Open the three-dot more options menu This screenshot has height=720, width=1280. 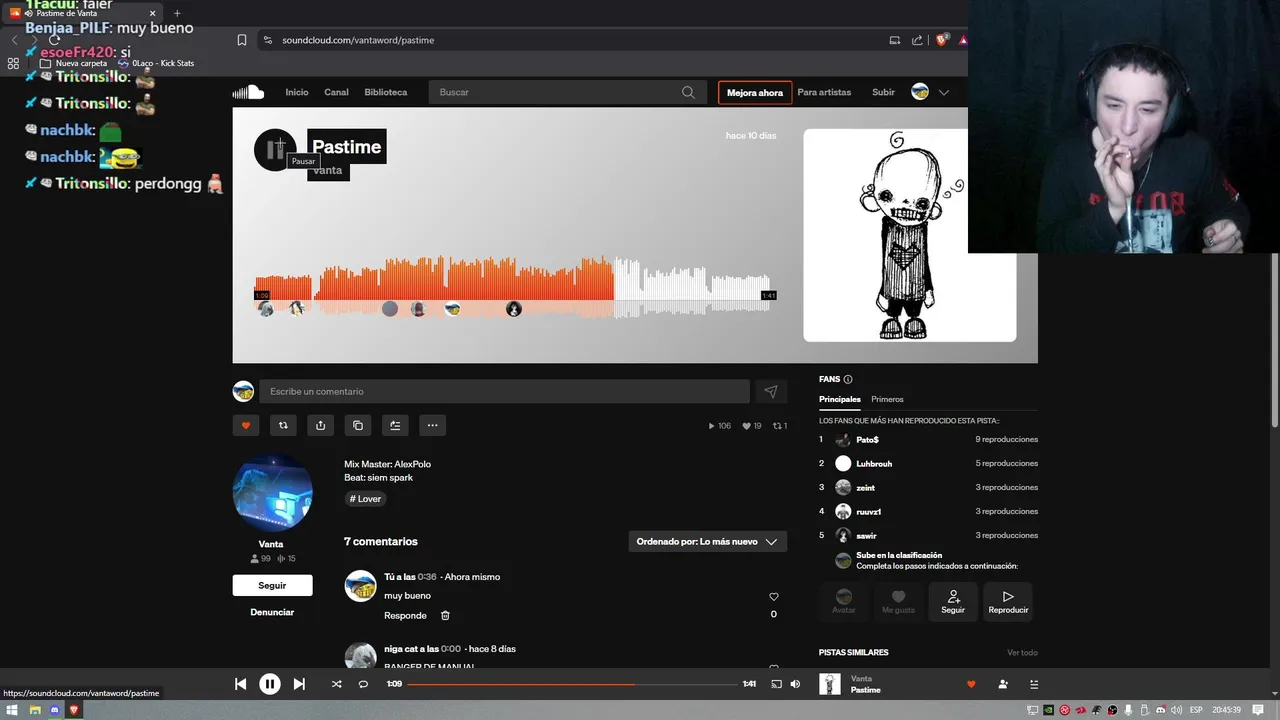point(432,425)
